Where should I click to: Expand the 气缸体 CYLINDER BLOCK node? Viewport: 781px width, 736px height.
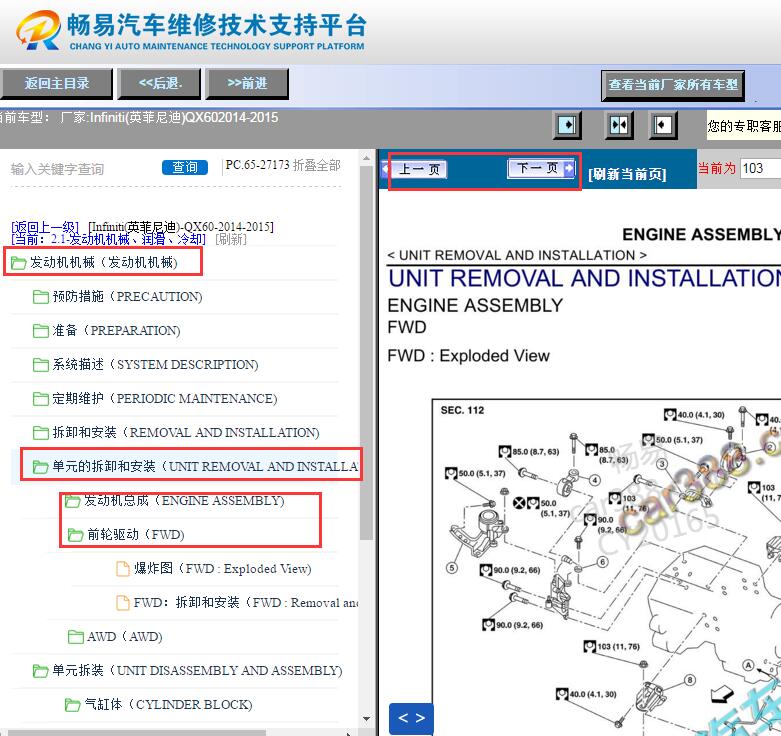[168, 705]
